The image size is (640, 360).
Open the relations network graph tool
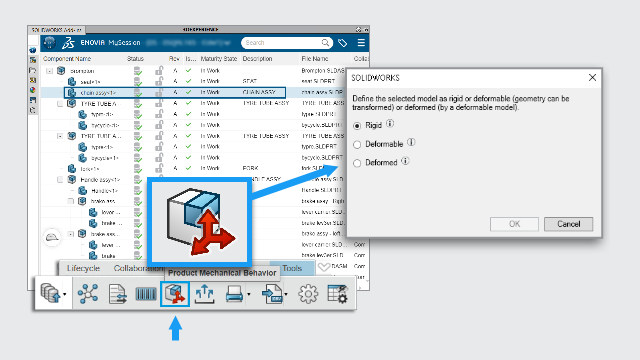coord(88,294)
